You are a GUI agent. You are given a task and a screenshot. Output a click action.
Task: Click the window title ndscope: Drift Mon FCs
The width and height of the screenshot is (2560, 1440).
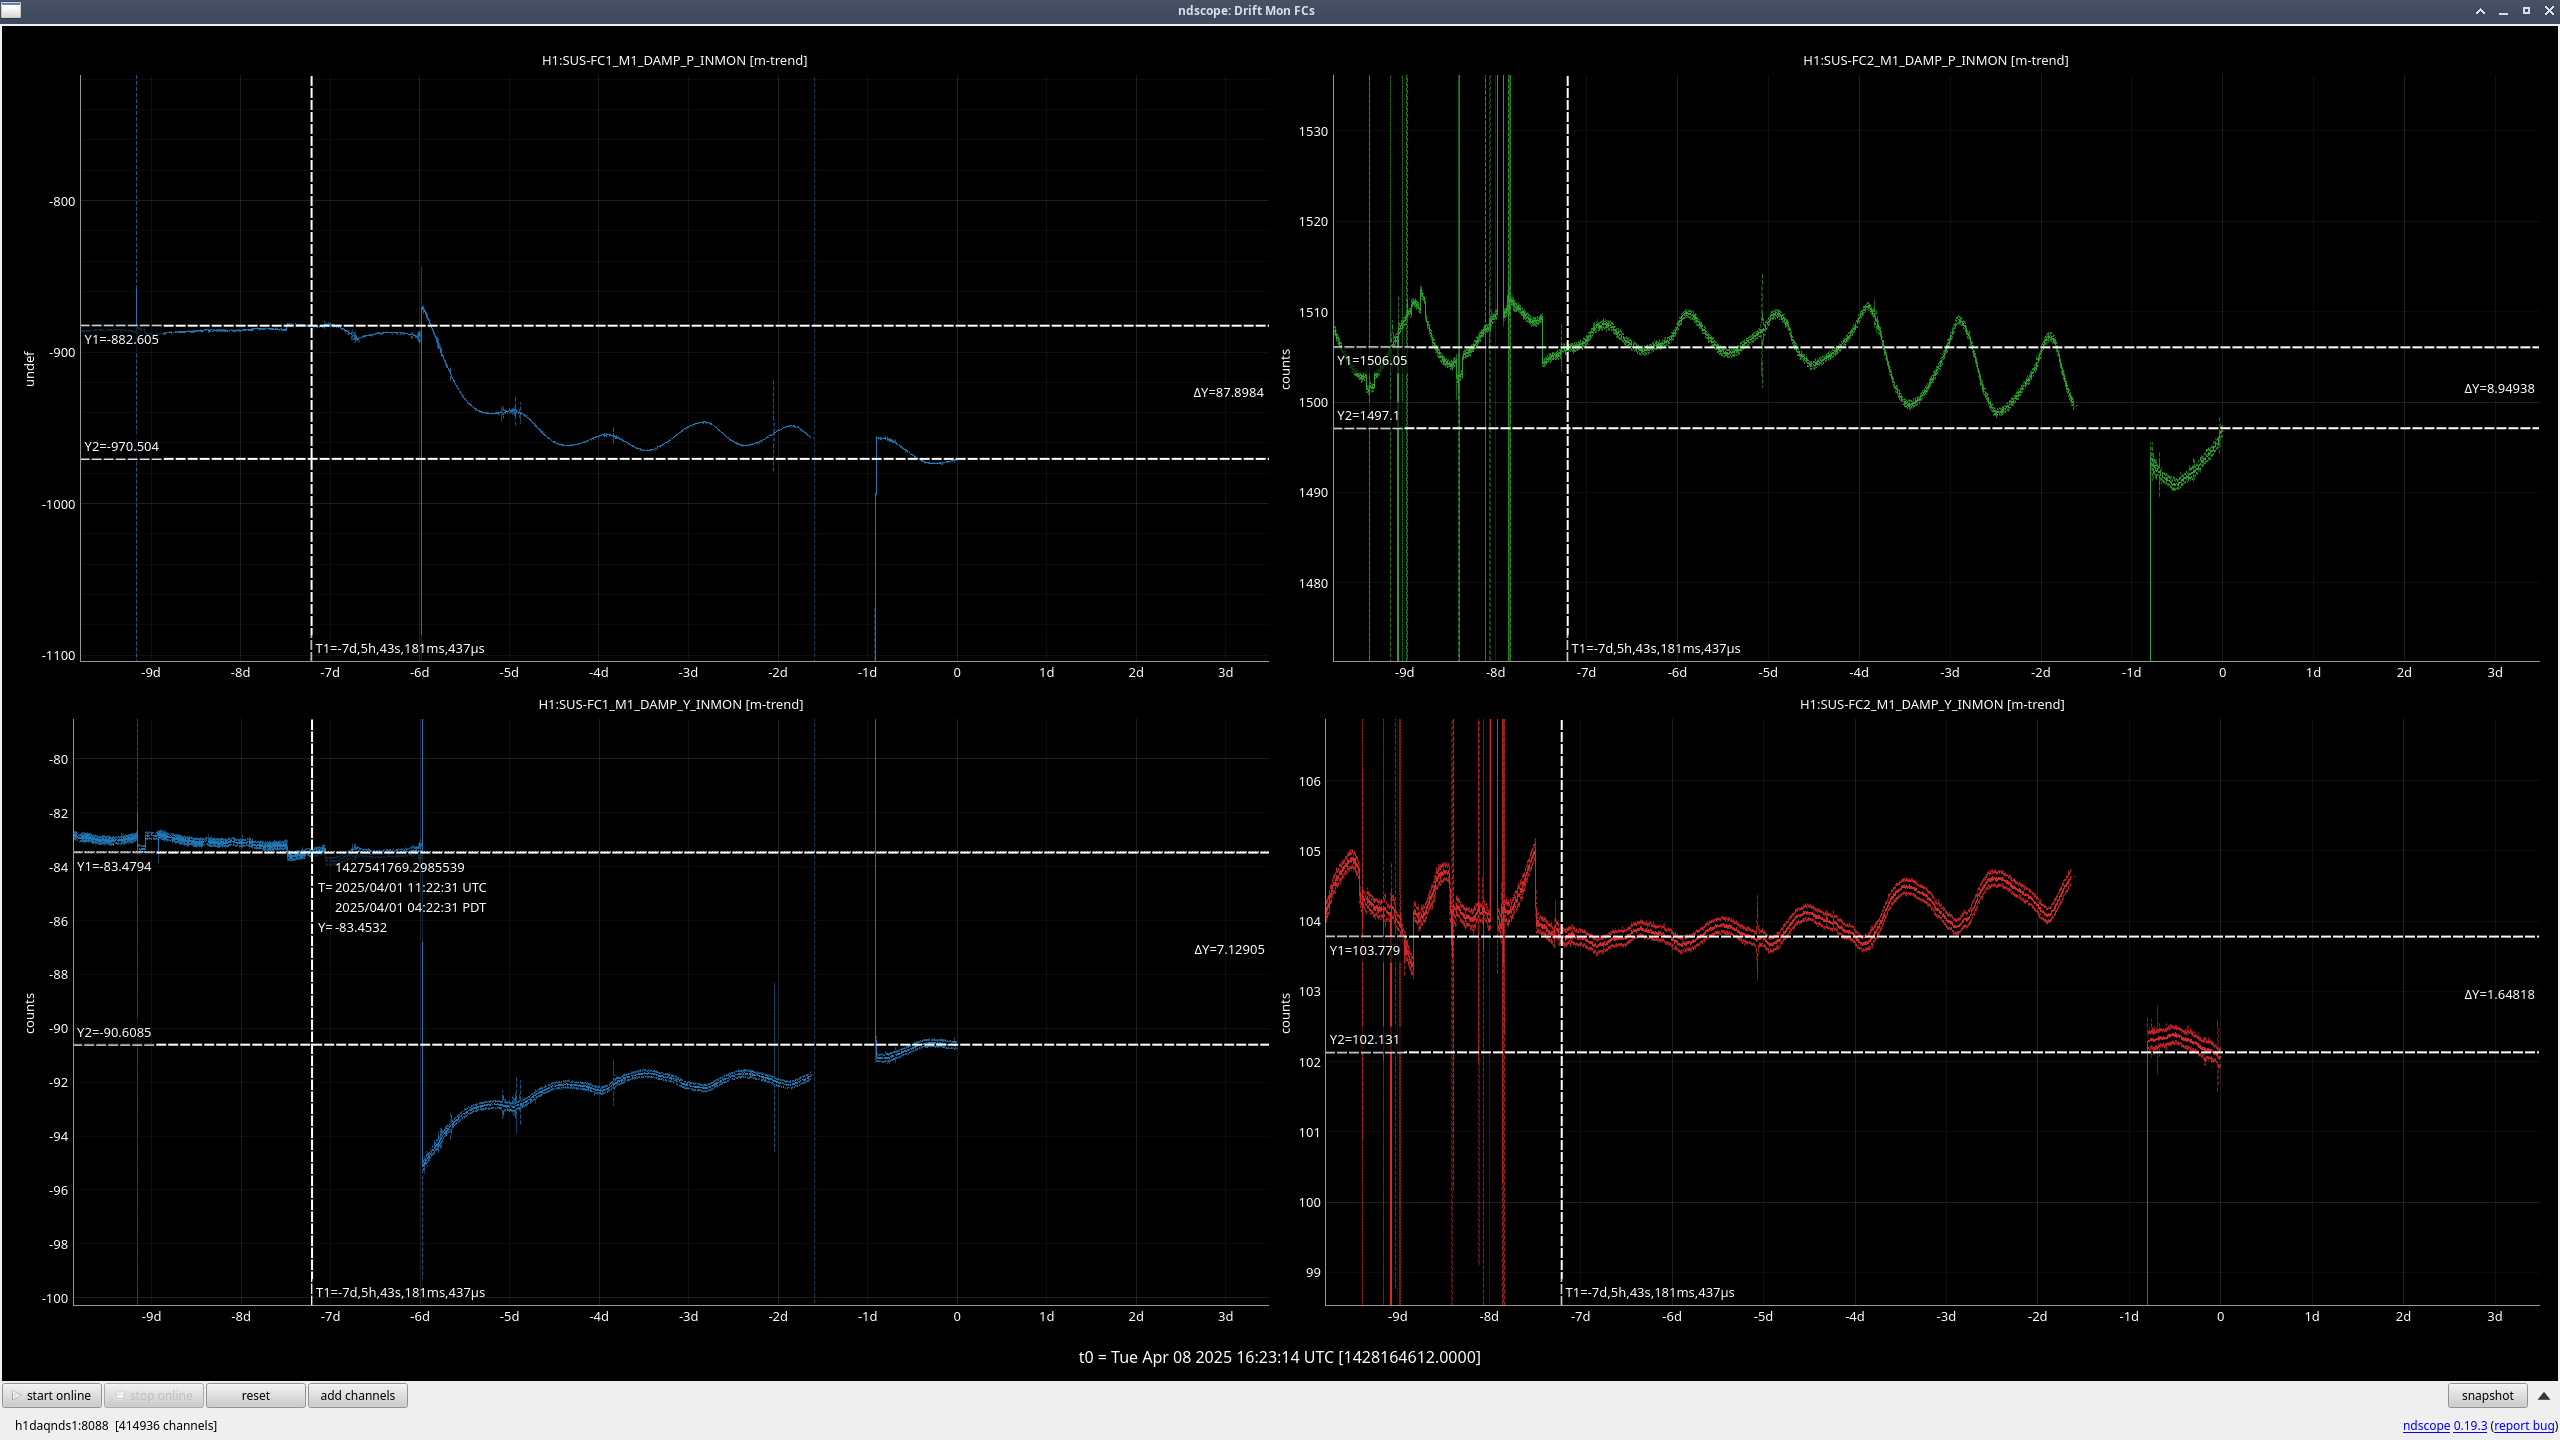(1246, 11)
